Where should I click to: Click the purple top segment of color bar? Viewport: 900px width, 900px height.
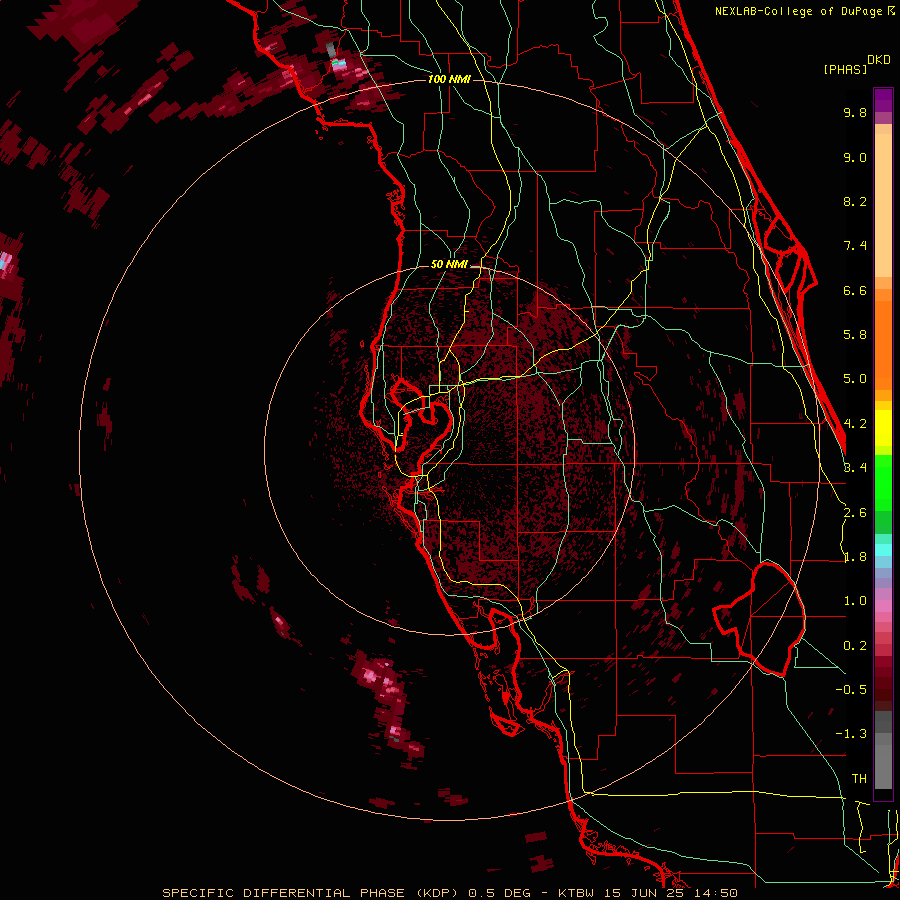point(883,100)
